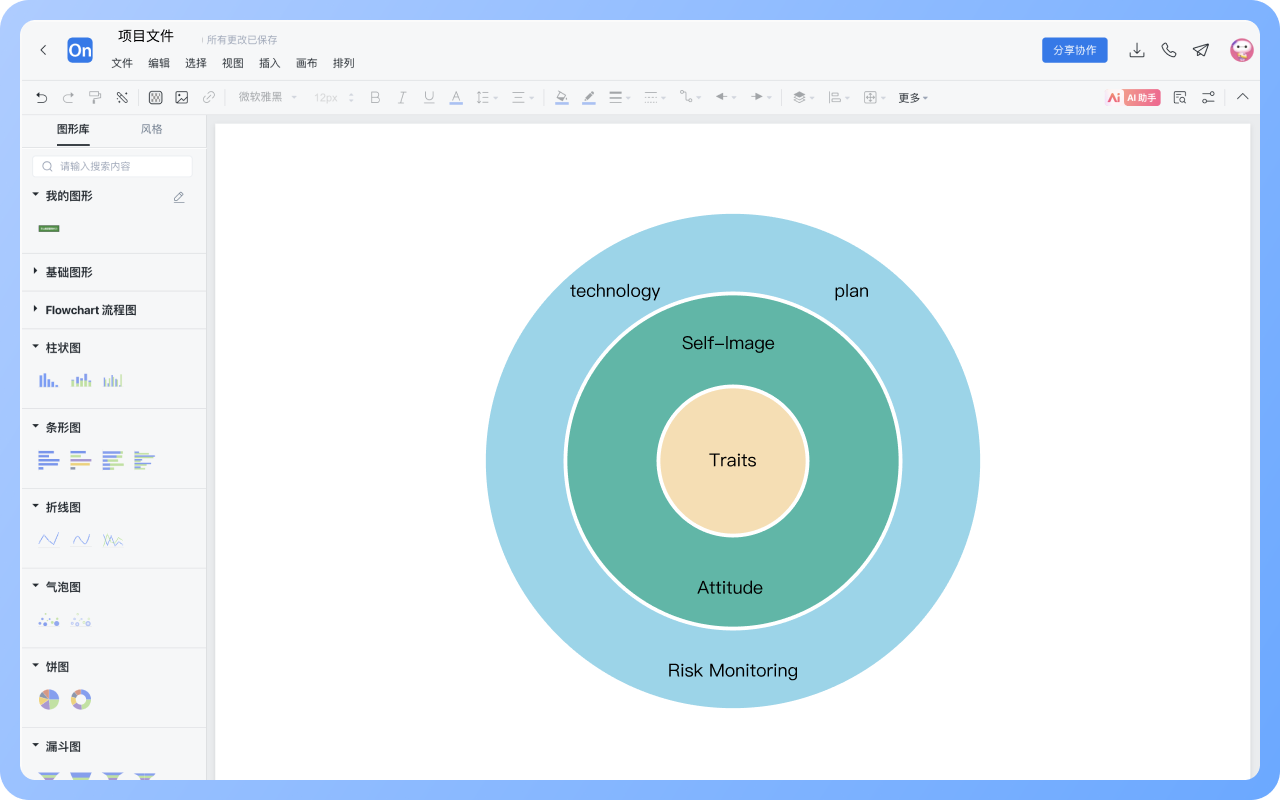This screenshot has height=800, width=1280.
Task: Click the 分享协作 button
Action: pos(1074,50)
